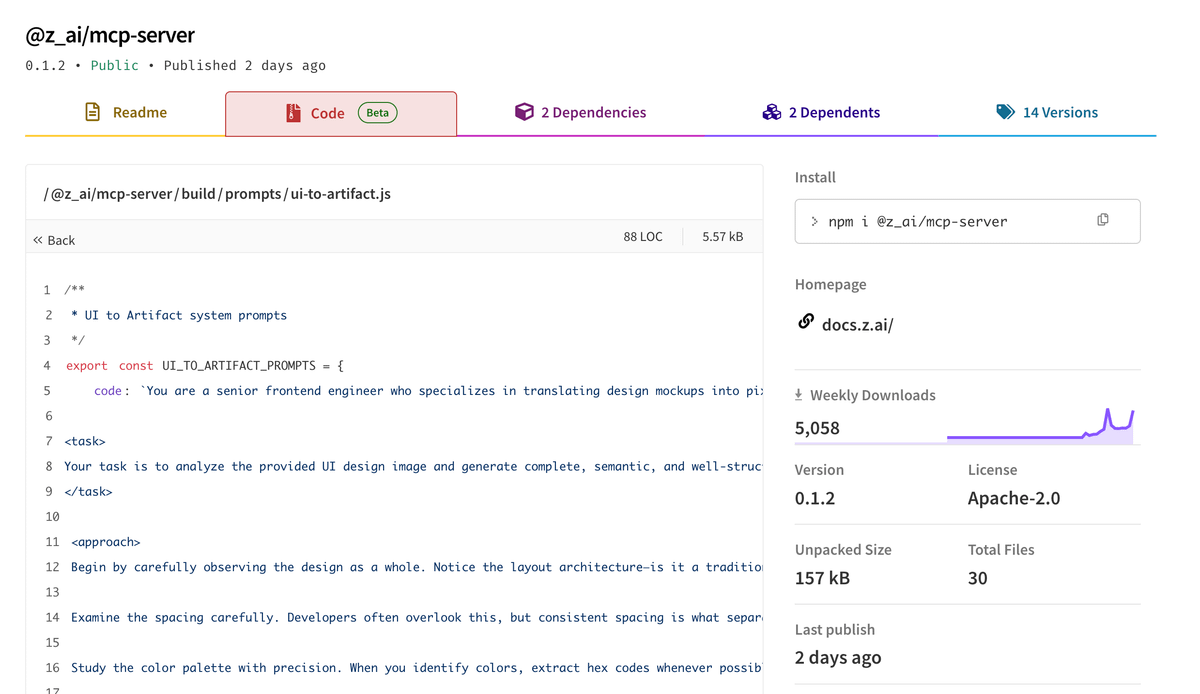Click the Weekly Downloads arrow icon
The width and height of the screenshot is (1200, 694).
tap(799, 395)
